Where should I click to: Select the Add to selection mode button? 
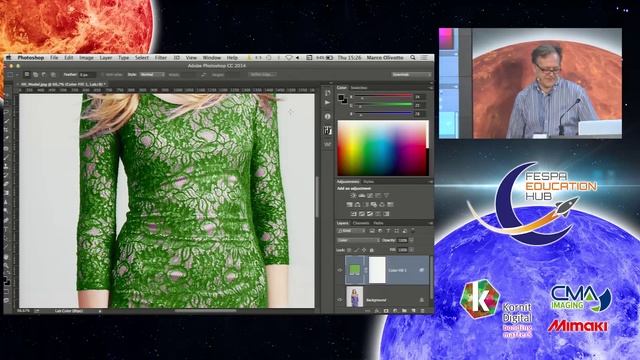pyautogui.click(x=36, y=75)
